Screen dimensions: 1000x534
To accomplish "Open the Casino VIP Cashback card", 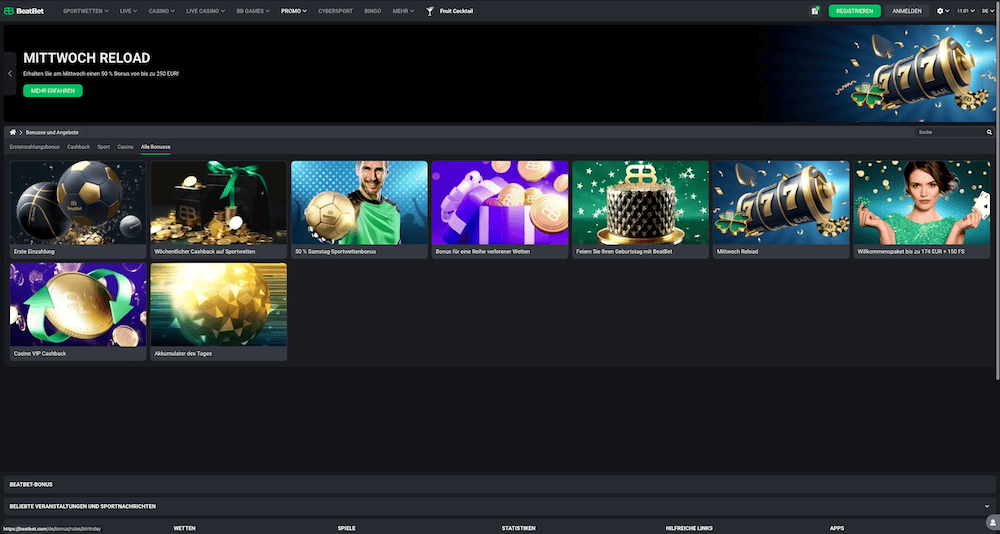I will coord(78,311).
